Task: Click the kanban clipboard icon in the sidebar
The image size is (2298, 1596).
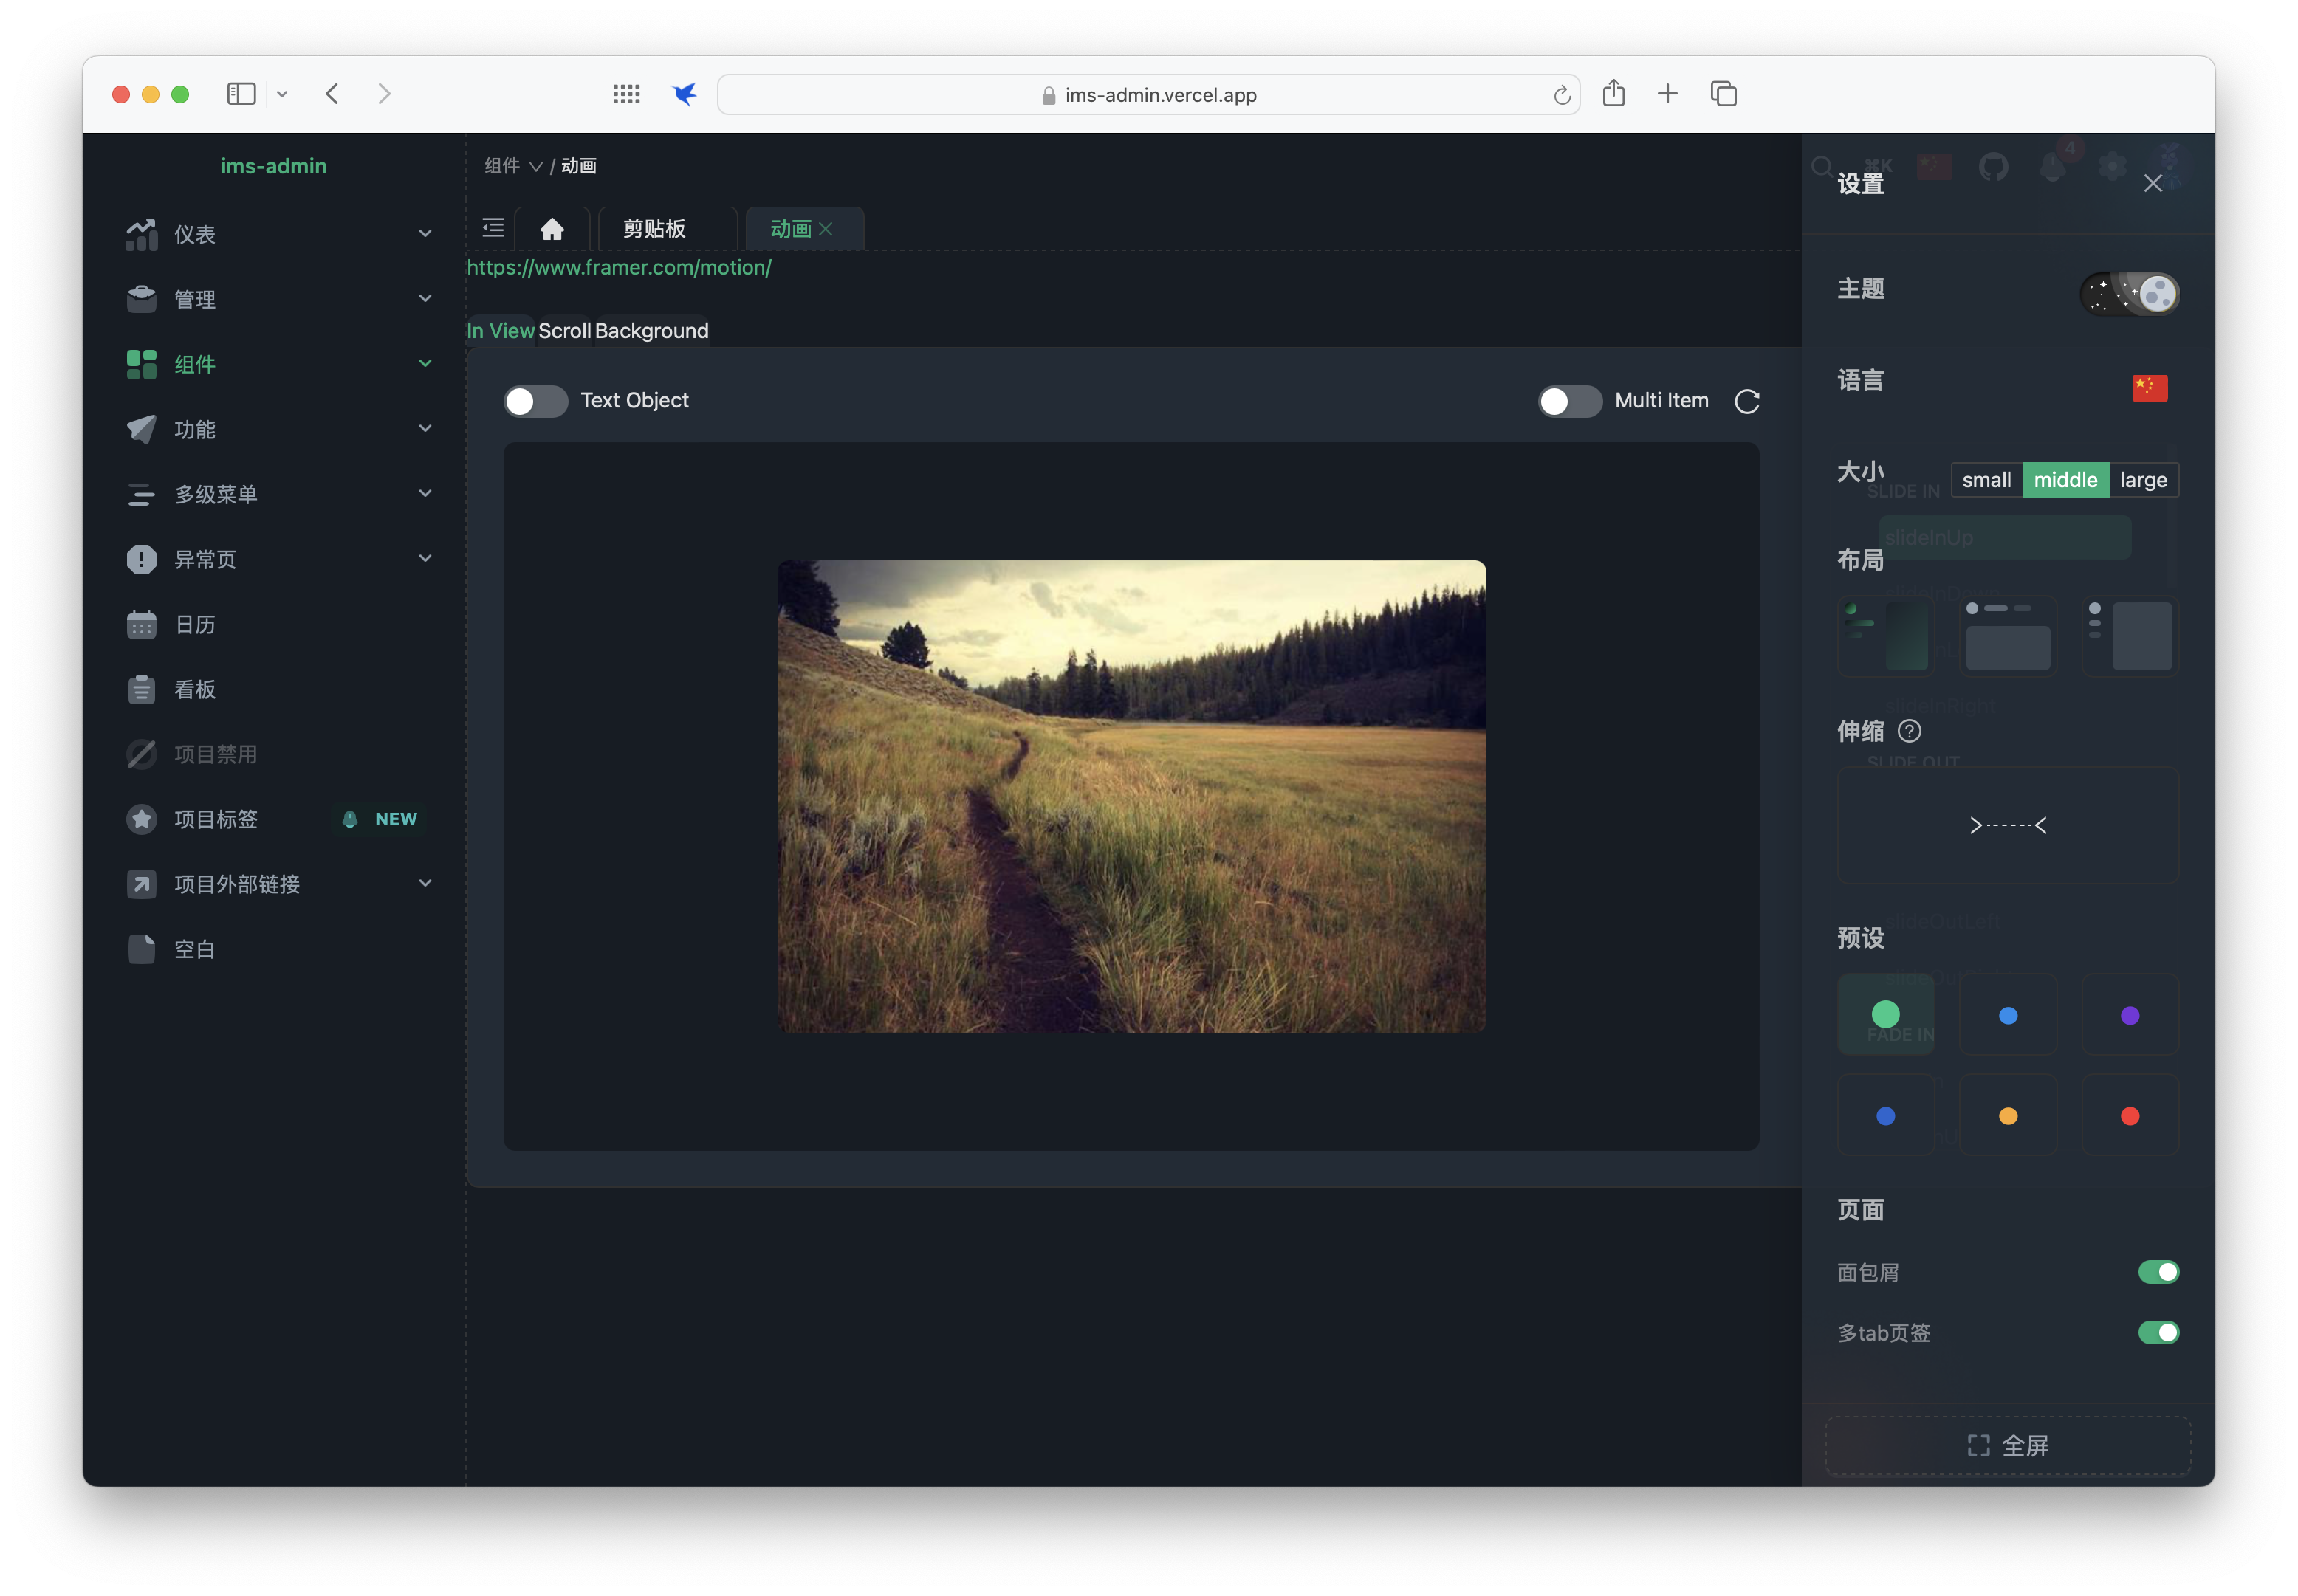Action: (141, 689)
